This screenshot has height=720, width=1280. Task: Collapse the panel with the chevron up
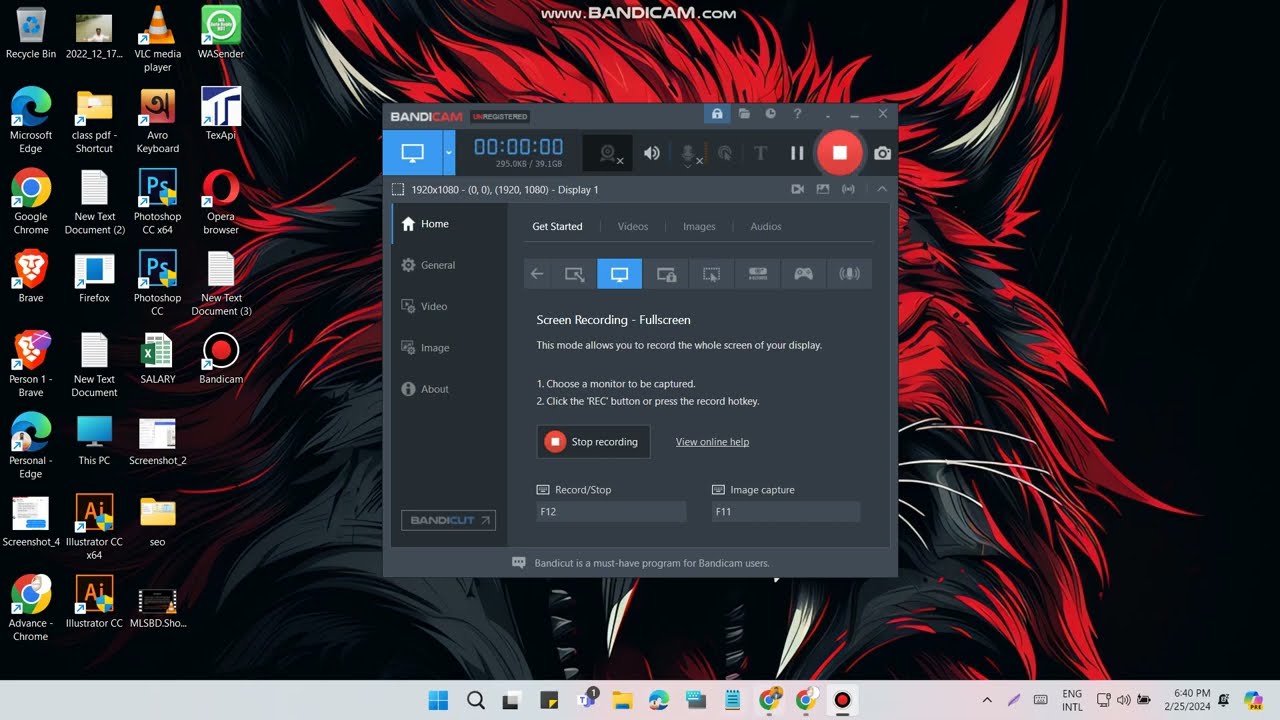pos(882,189)
